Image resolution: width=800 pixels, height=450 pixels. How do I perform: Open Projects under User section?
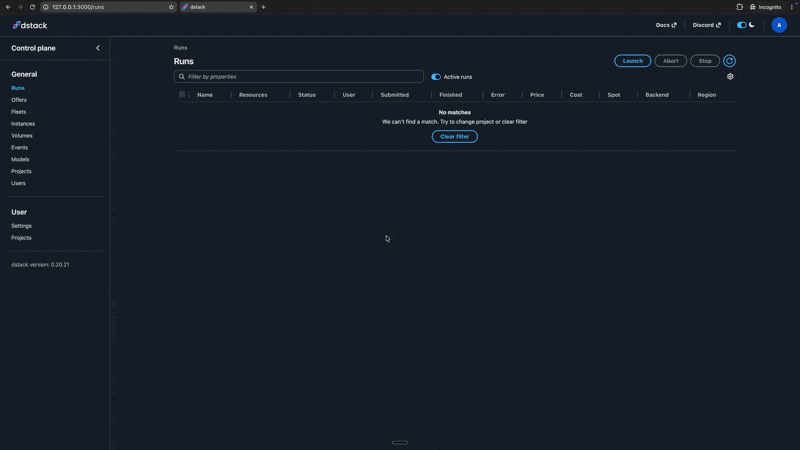[x=21, y=238]
